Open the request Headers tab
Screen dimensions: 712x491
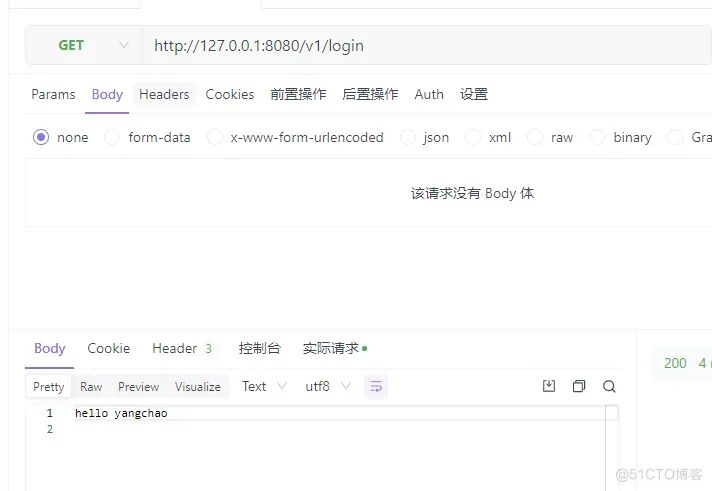(x=164, y=94)
